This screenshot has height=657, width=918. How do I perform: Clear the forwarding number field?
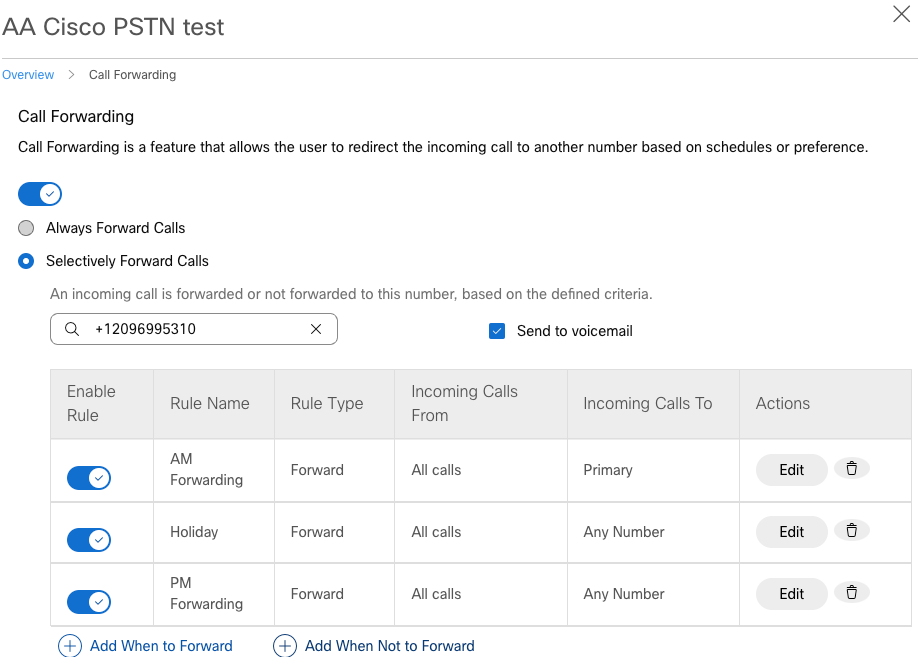point(316,329)
